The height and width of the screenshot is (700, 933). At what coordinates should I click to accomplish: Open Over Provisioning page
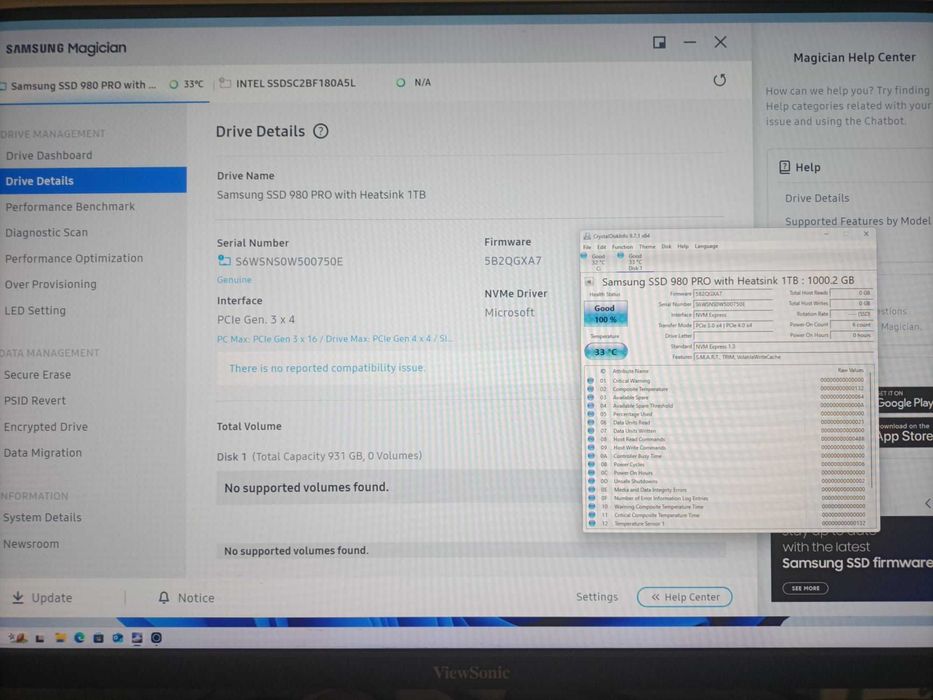click(x=51, y=285)
